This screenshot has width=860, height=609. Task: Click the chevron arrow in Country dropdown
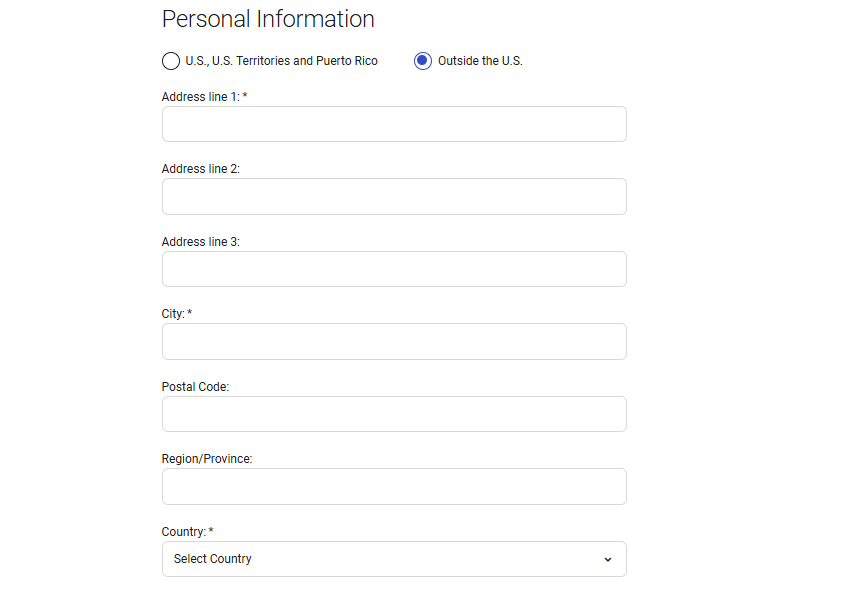[607, 559]
